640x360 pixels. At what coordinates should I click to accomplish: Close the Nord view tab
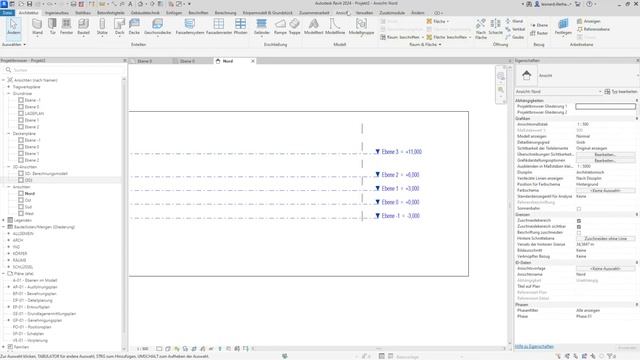click(253, 61)
